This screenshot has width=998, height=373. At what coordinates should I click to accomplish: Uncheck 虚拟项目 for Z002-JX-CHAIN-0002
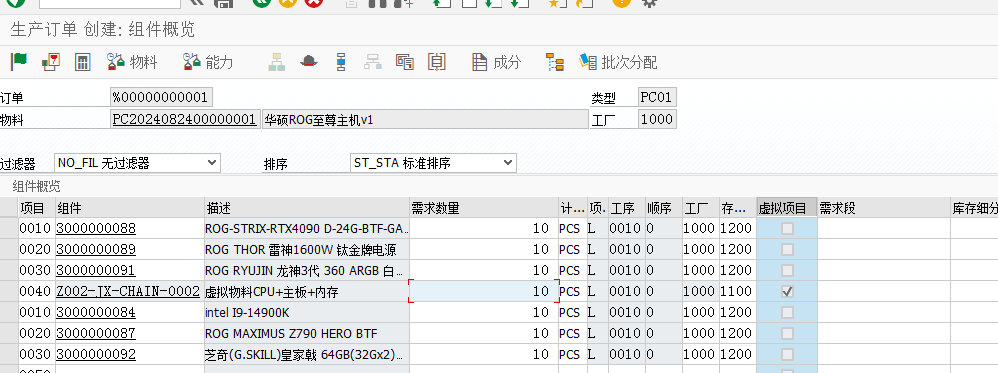(787, 291)
